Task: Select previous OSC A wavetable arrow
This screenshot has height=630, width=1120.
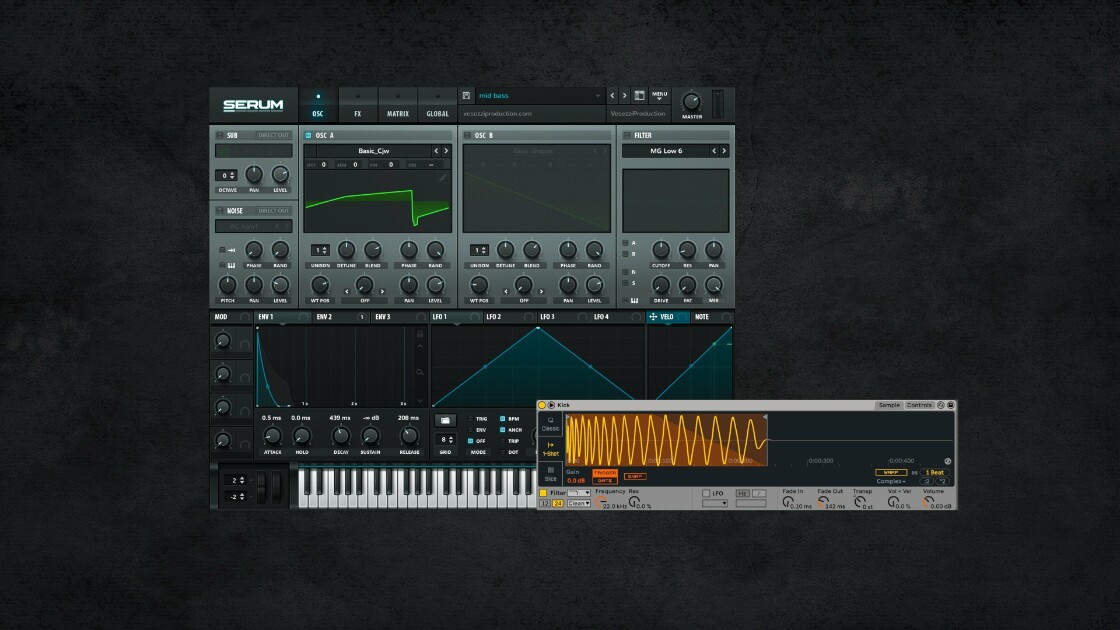Action: pos(436,151)
